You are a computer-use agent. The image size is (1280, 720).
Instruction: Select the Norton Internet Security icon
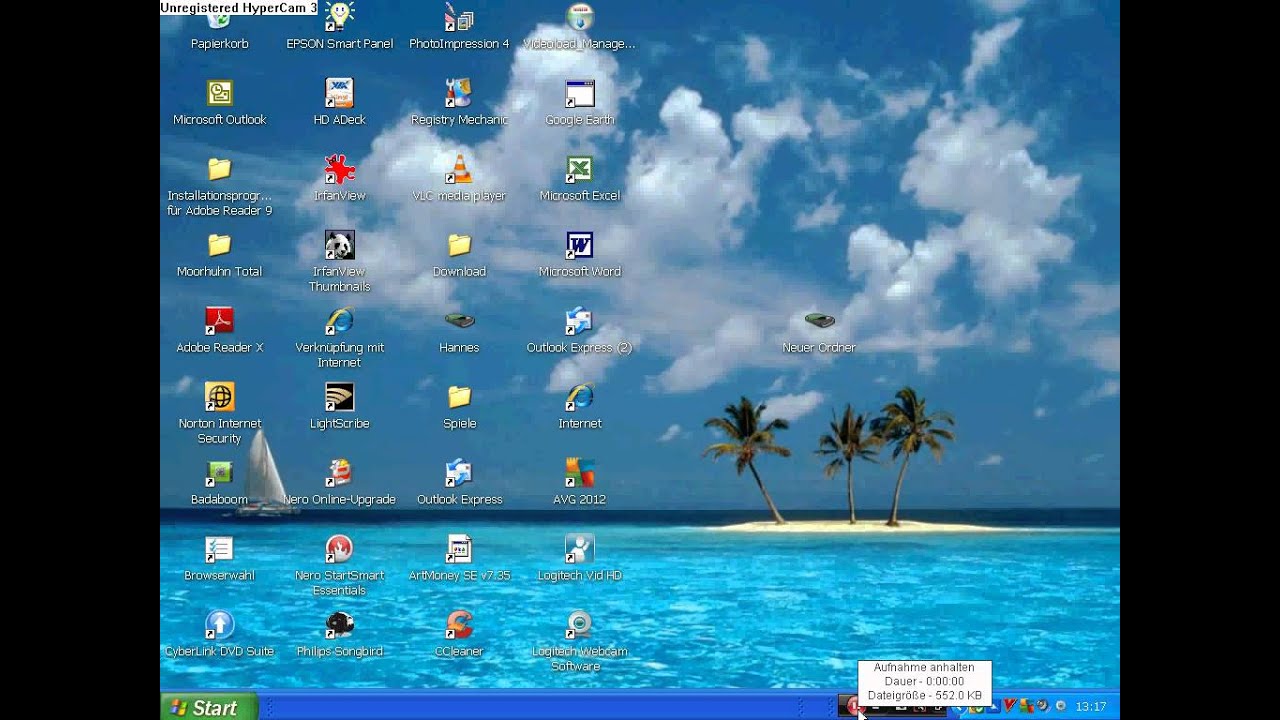tap(219, 397)
